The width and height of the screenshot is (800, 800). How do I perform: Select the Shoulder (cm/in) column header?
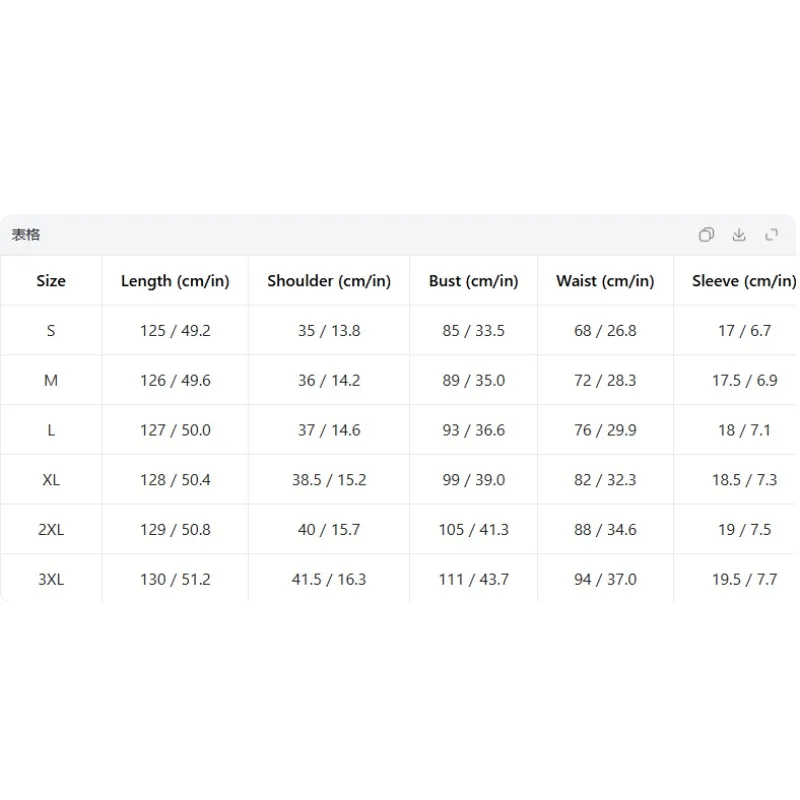tap(329, 281)
